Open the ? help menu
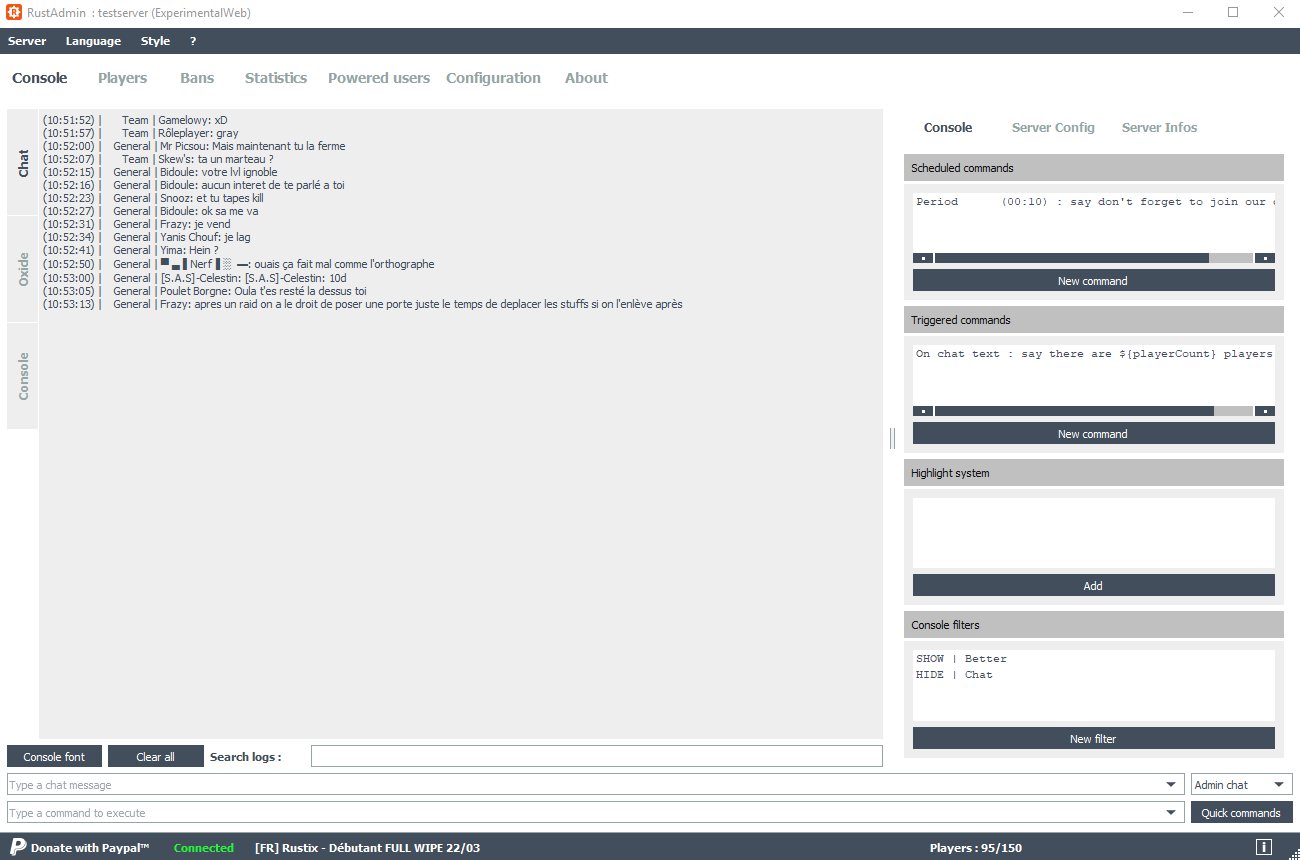The height and width of the screenshot is (860, 1300). point(193,41)
